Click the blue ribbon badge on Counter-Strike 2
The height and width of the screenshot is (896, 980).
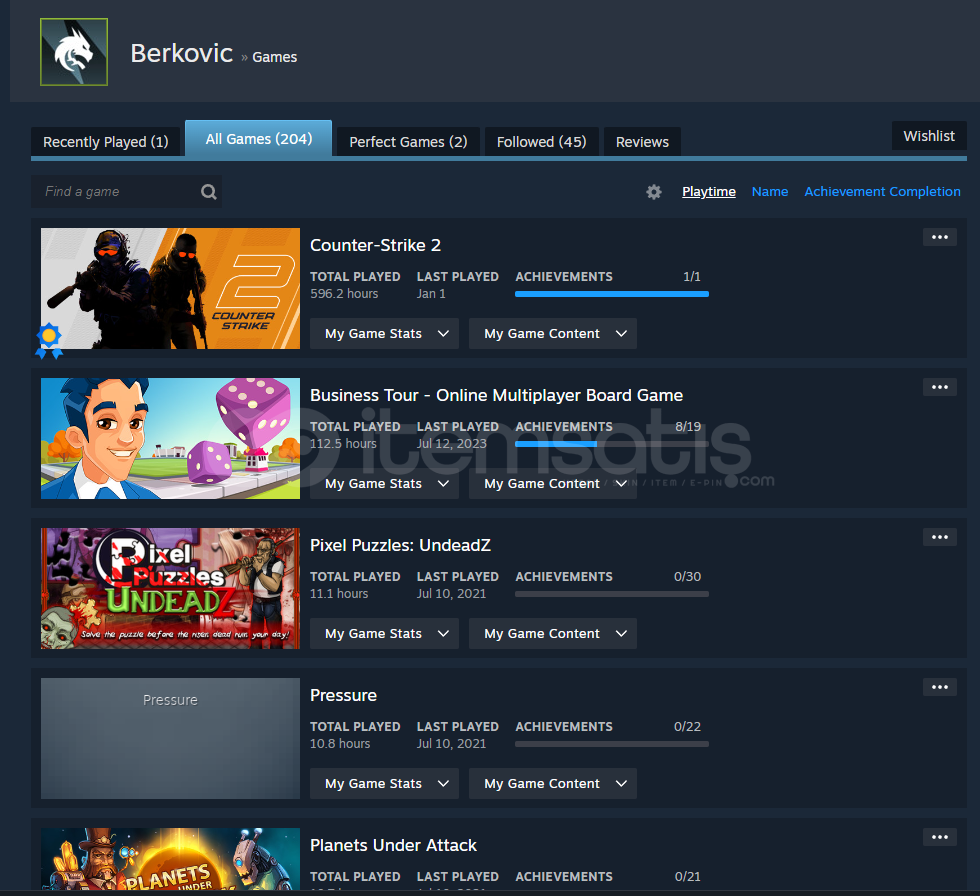48,340
